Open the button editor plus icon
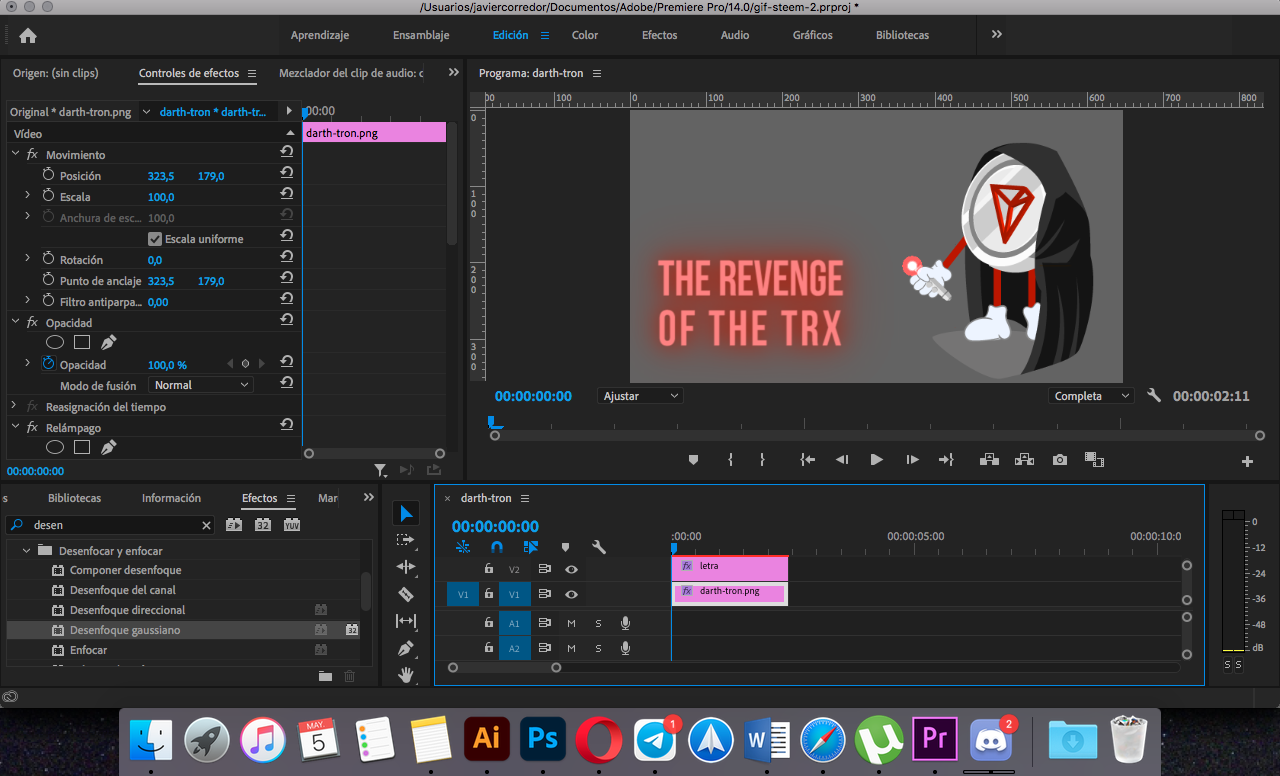The width and height of the screenshot is (1280, 776). [1247, 461]
